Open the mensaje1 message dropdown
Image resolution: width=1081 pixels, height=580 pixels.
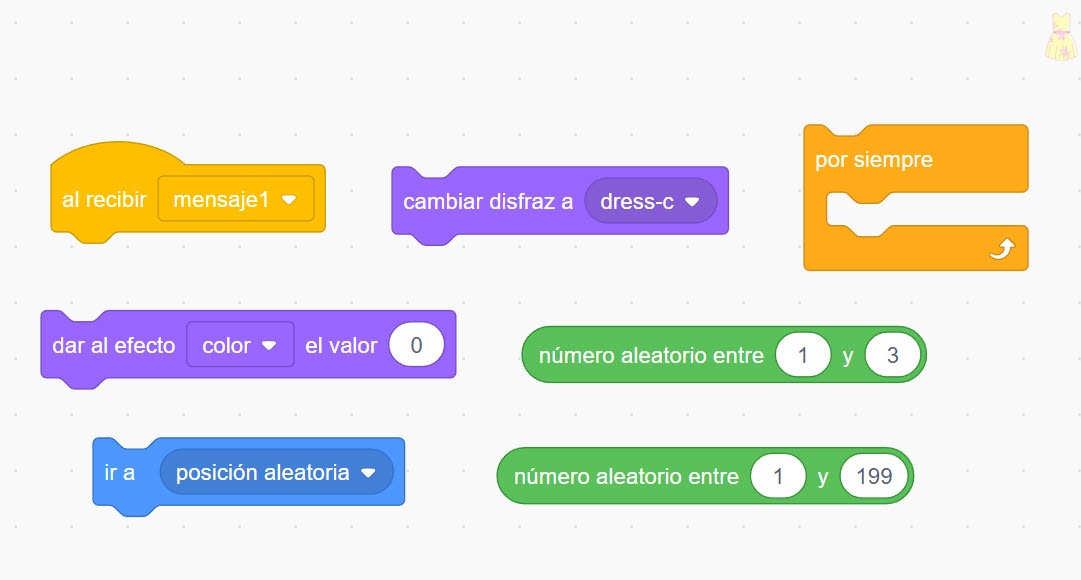tap(236, 199)
